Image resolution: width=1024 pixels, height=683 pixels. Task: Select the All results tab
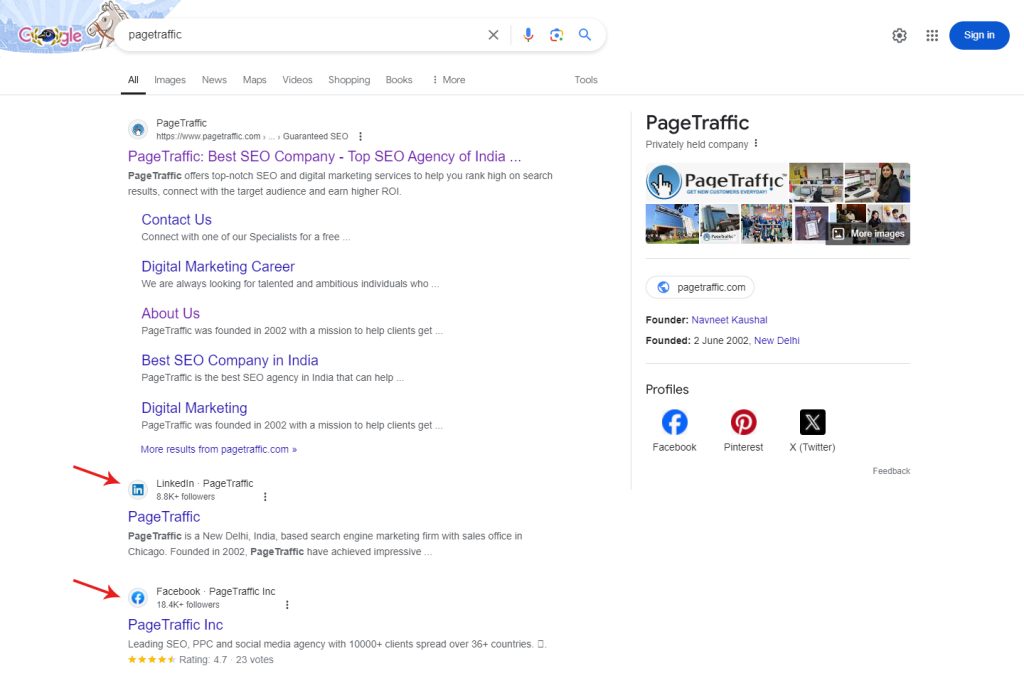coord(133,80)
